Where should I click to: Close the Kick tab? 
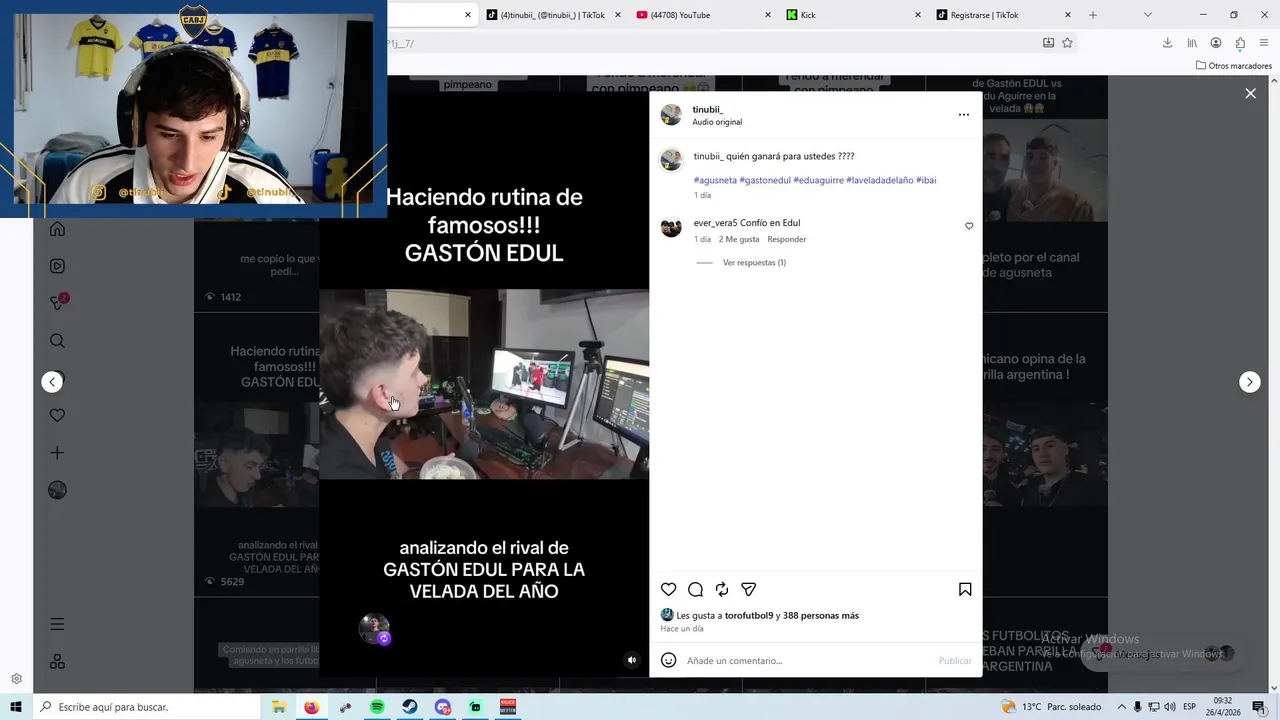918,15
